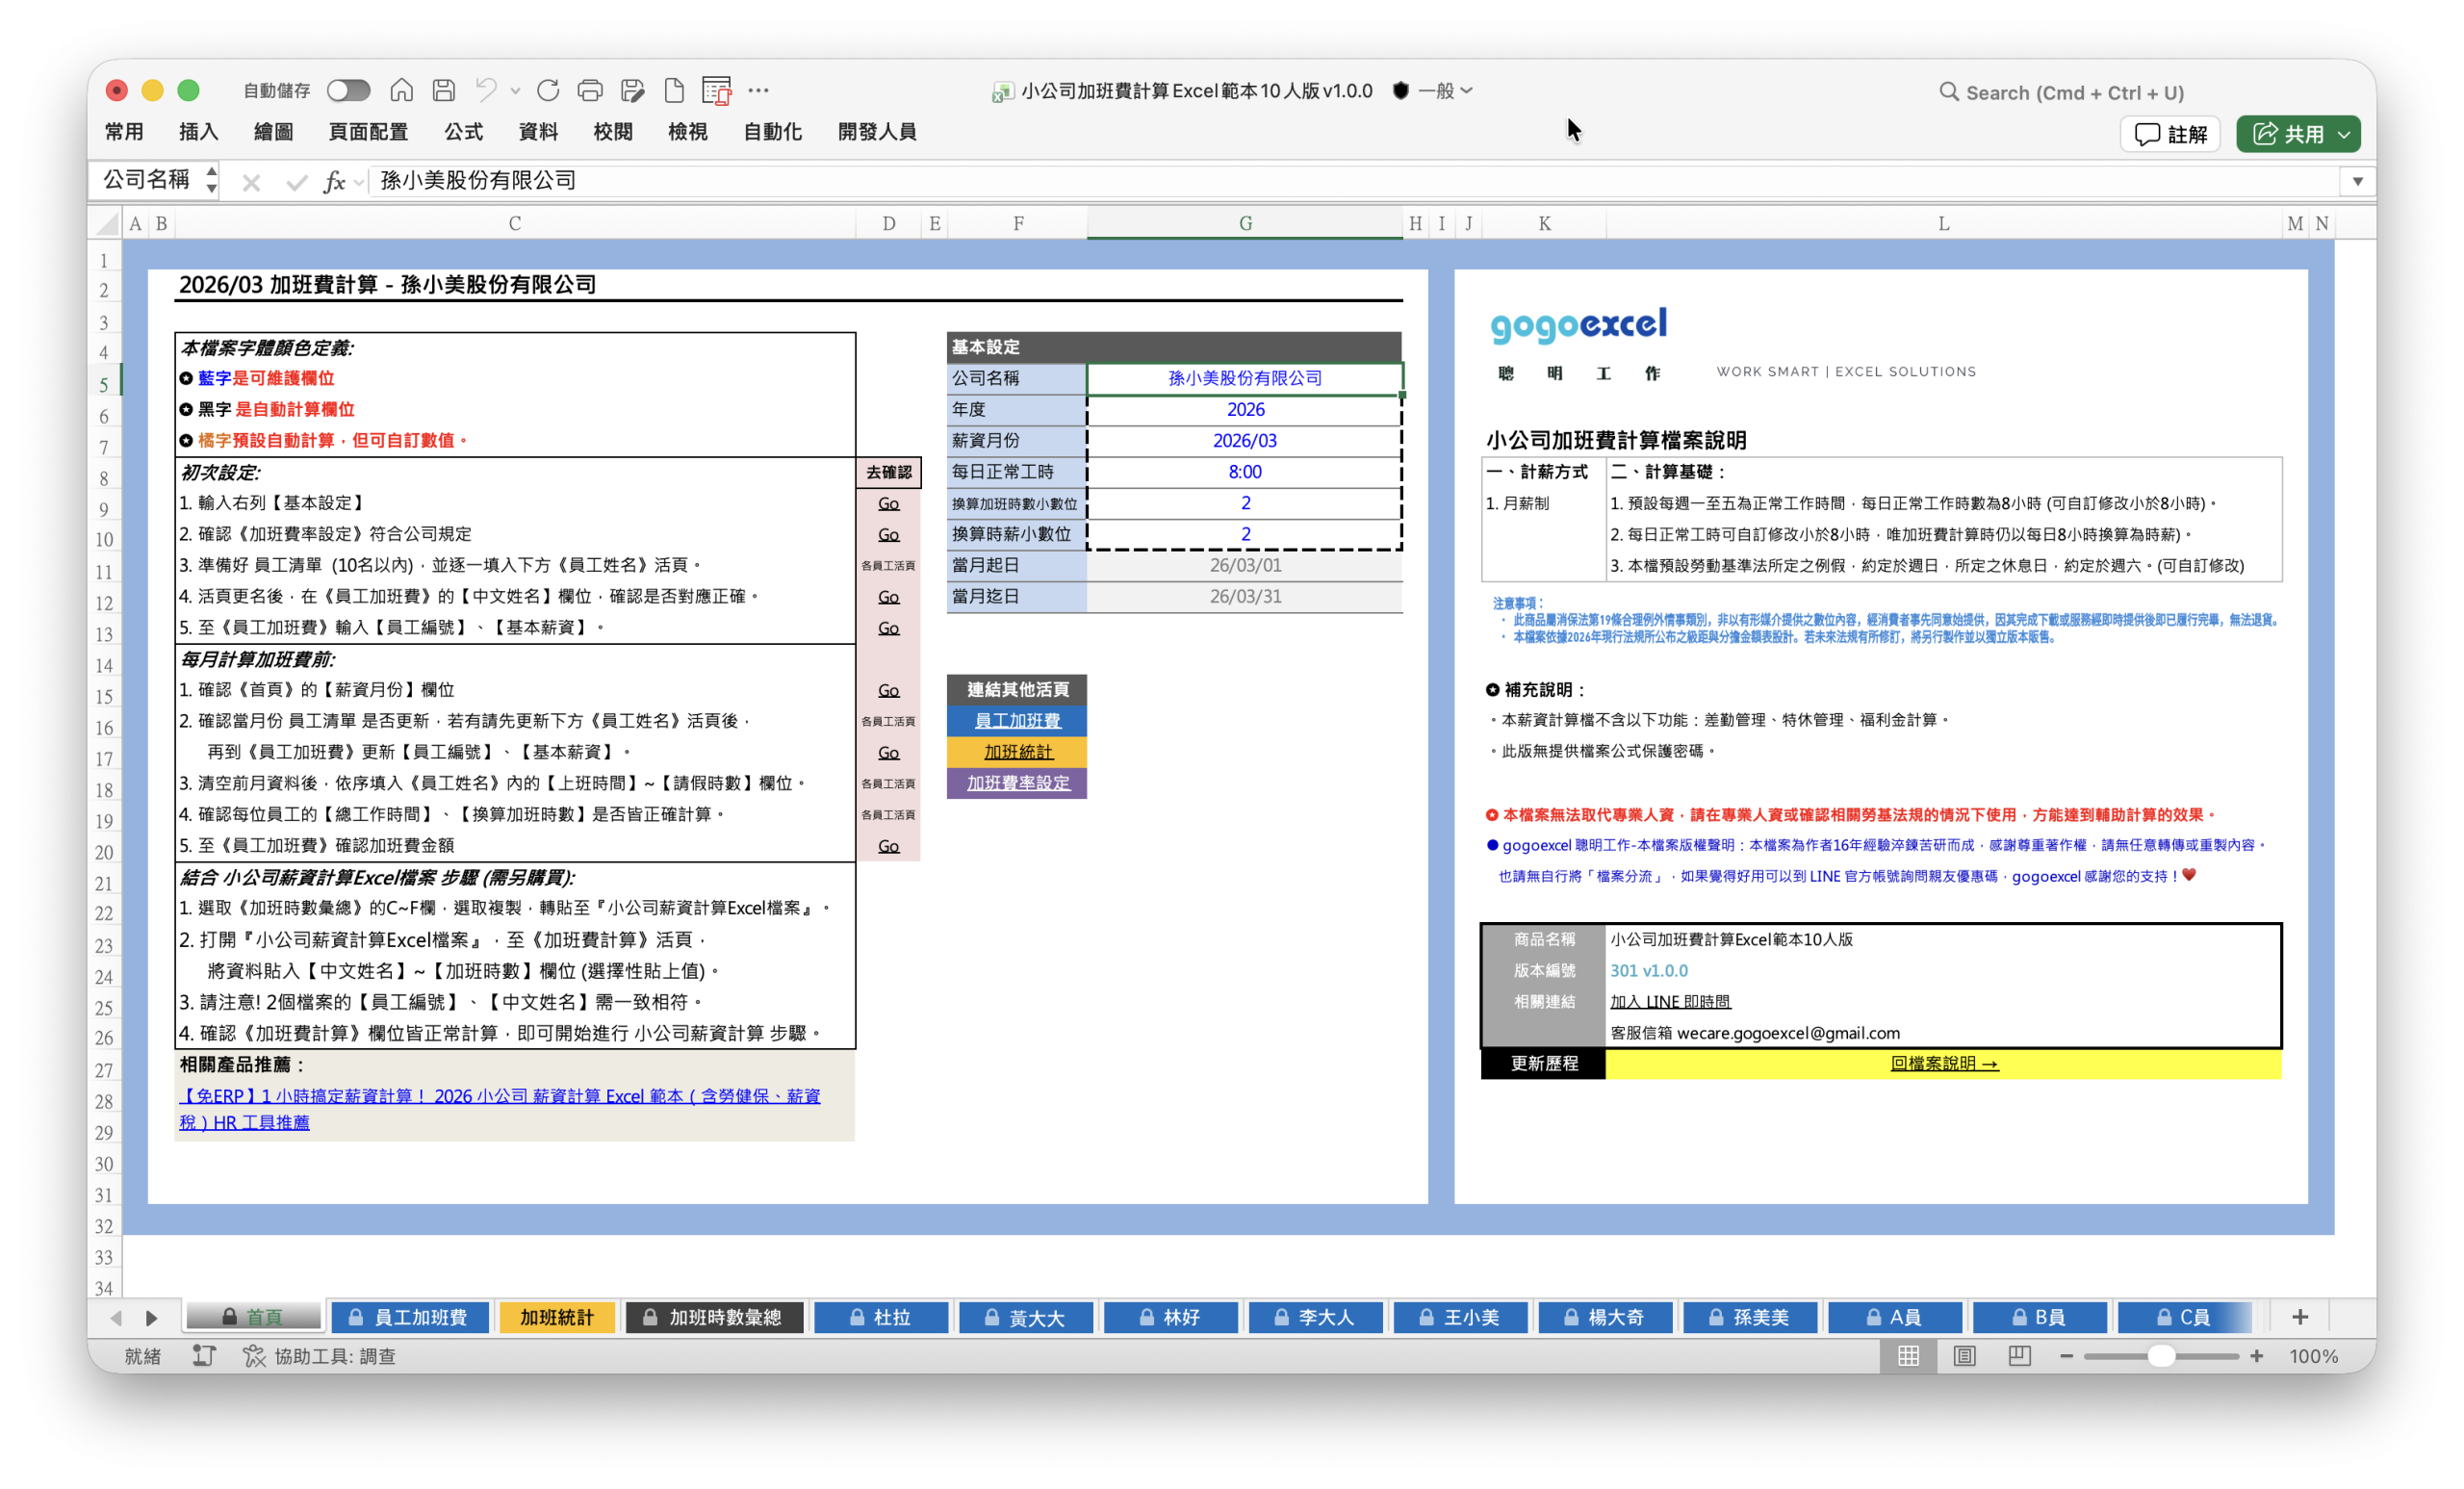The width and height of the screenshot is (2464, 1489).
Task: Click the 員工加班費 link button
Action: [1017, 720]
